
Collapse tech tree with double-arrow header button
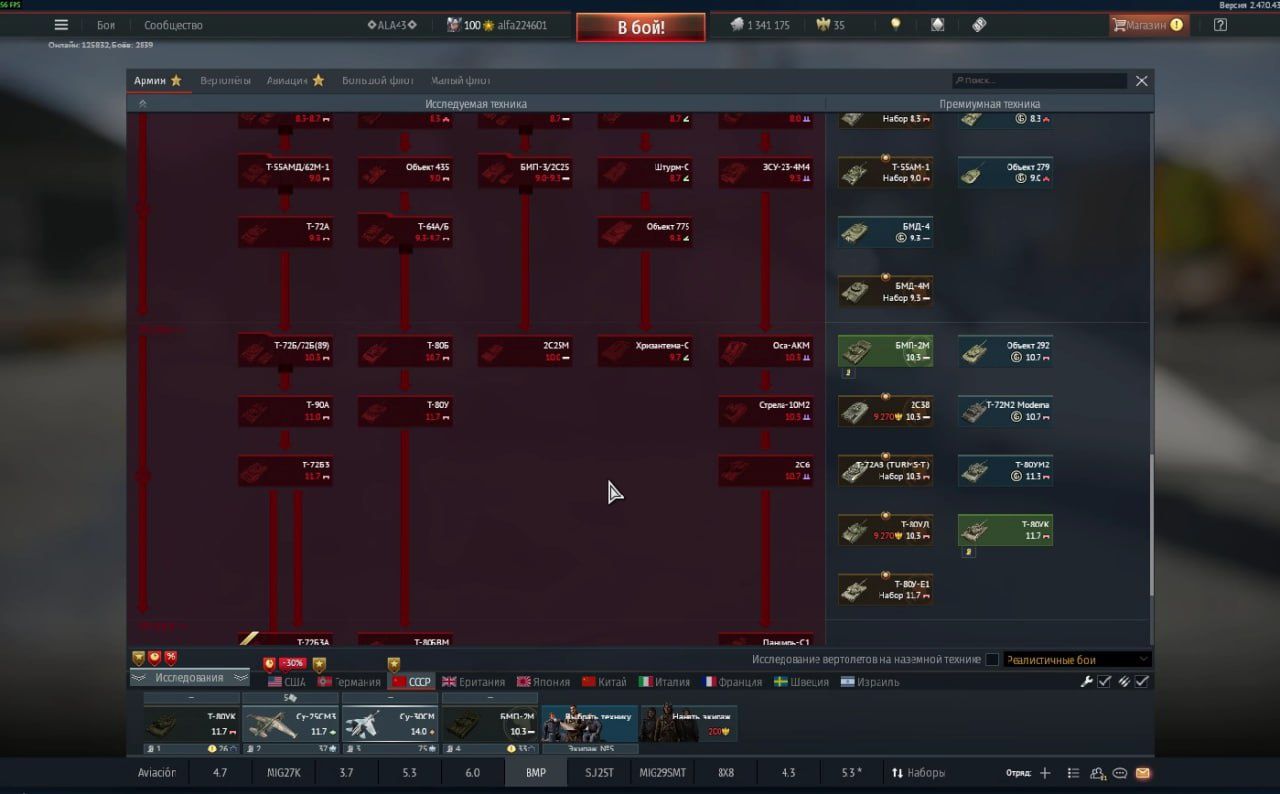pyautogui.click(x=142, y=104)
